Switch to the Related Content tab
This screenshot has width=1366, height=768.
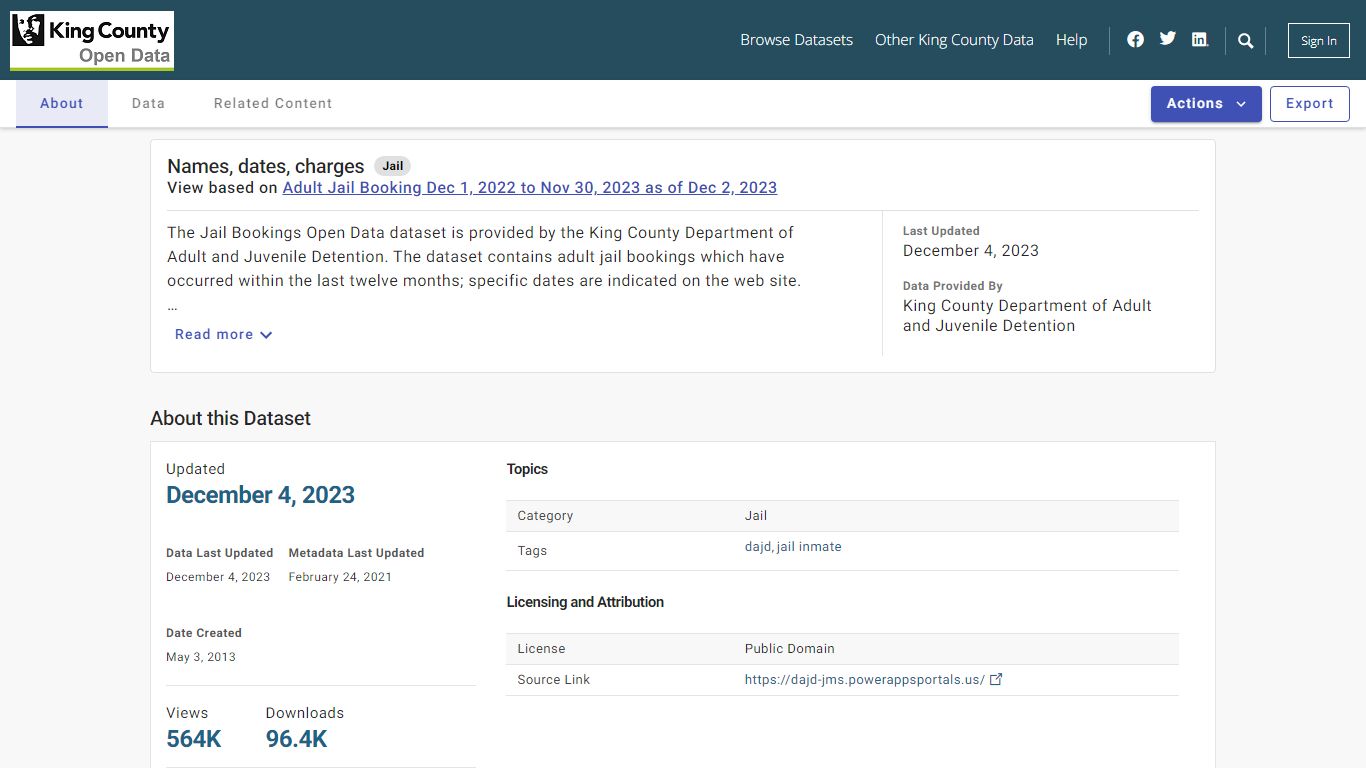tap(273, 104)
